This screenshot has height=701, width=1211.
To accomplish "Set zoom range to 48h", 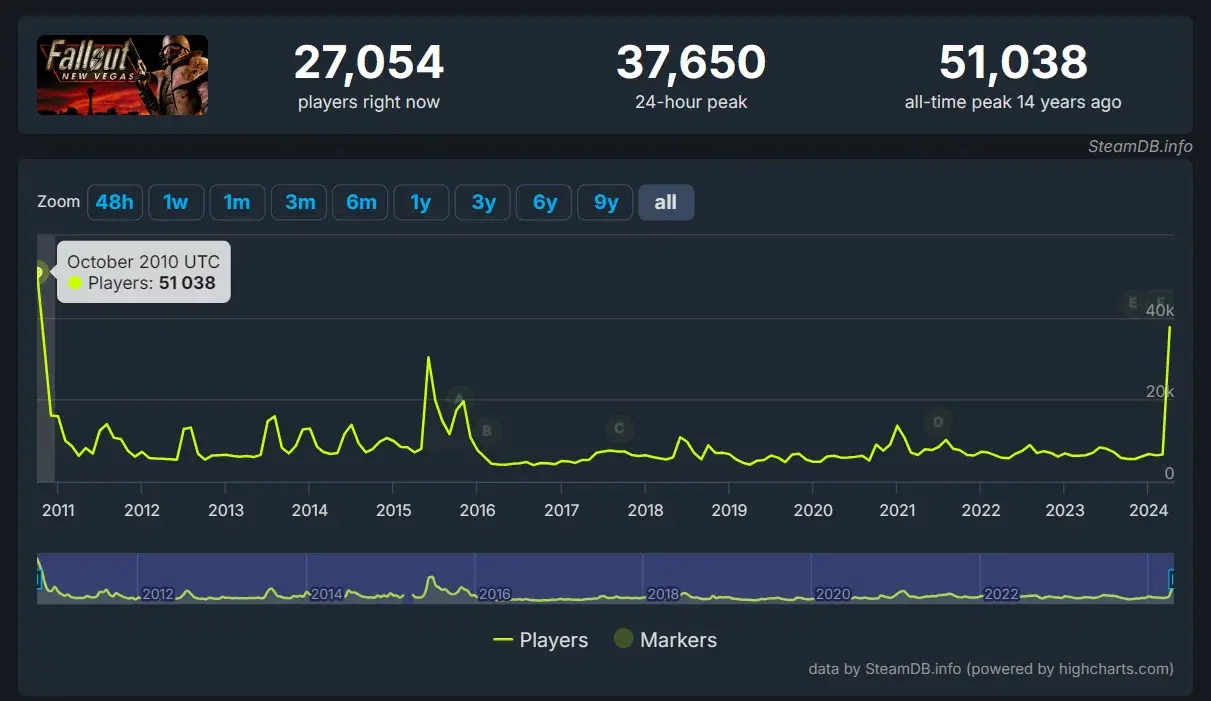I will click(114, 202).
